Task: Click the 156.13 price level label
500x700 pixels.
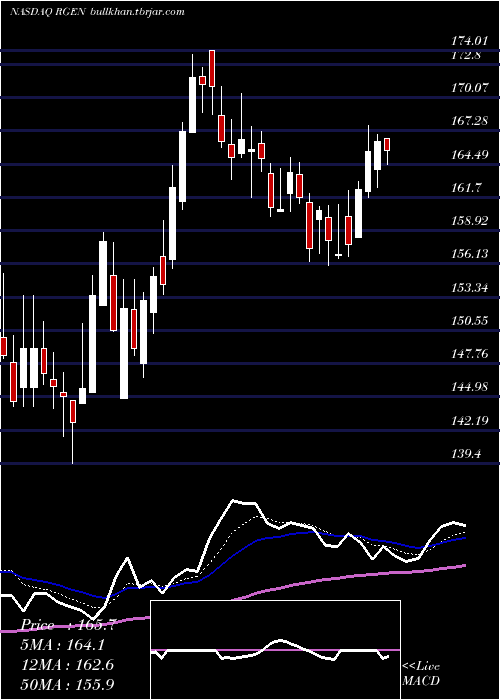Action: tap(469, 254)
